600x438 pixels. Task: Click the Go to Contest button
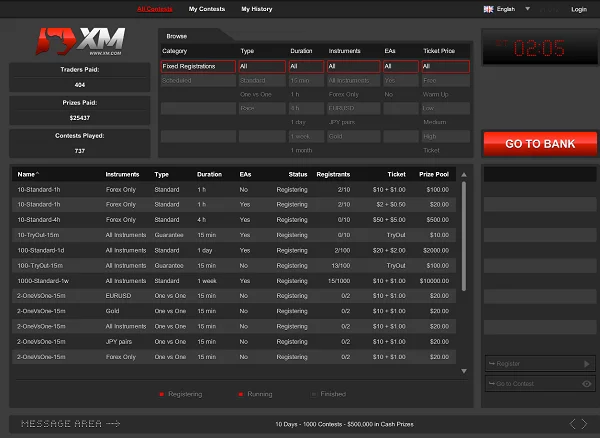click(540, 384)
